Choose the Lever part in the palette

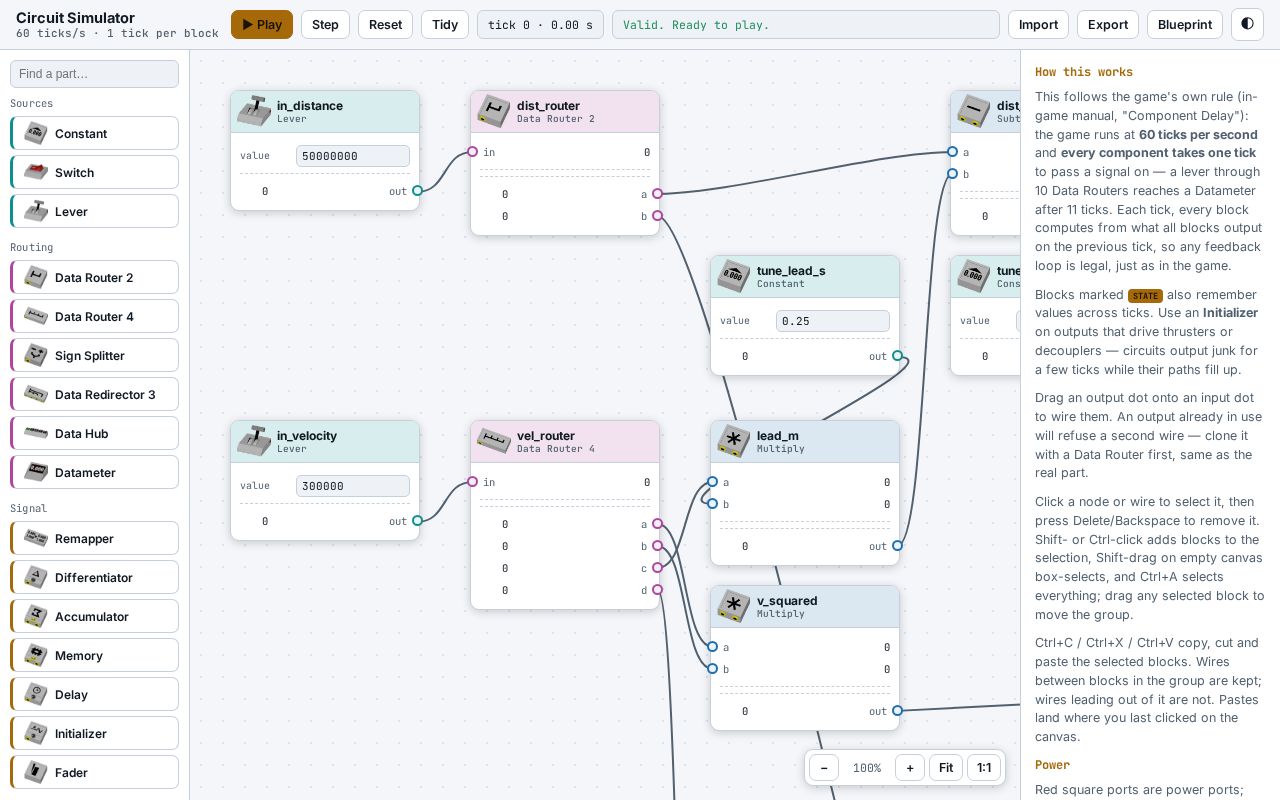tap(94, 211)
